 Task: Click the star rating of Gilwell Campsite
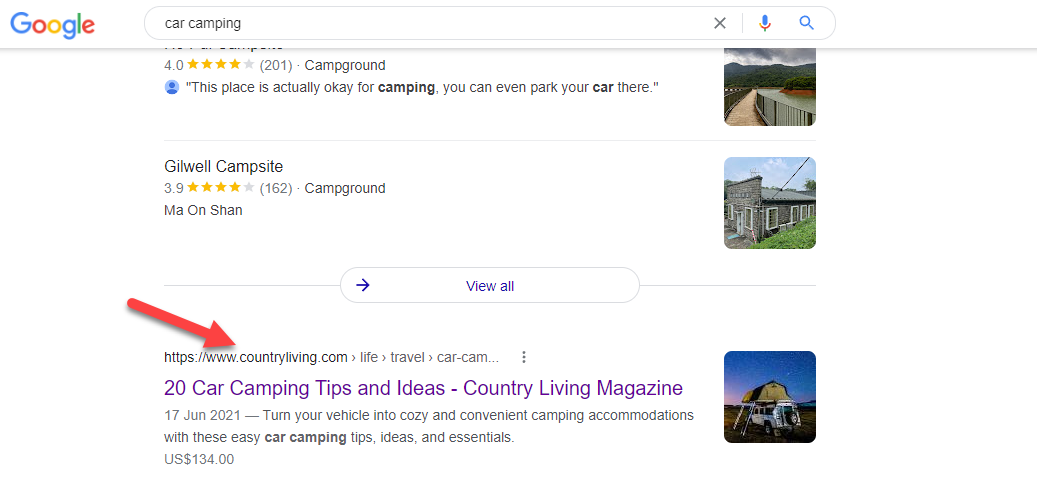click(220, 188)
